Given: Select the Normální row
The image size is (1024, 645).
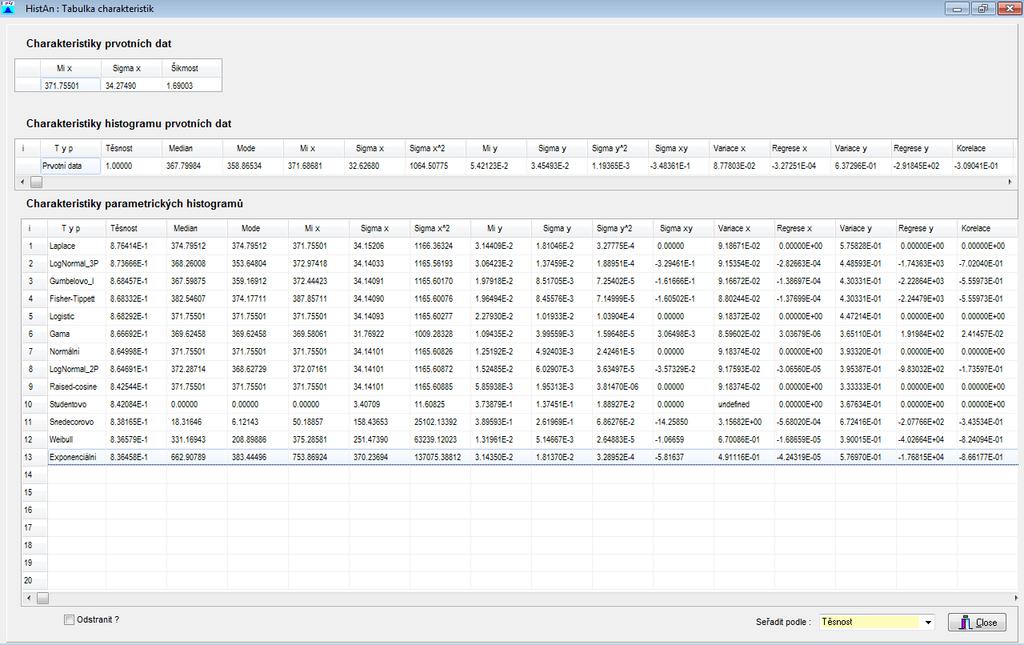Looking at the screenshot, I should point(520,352).
